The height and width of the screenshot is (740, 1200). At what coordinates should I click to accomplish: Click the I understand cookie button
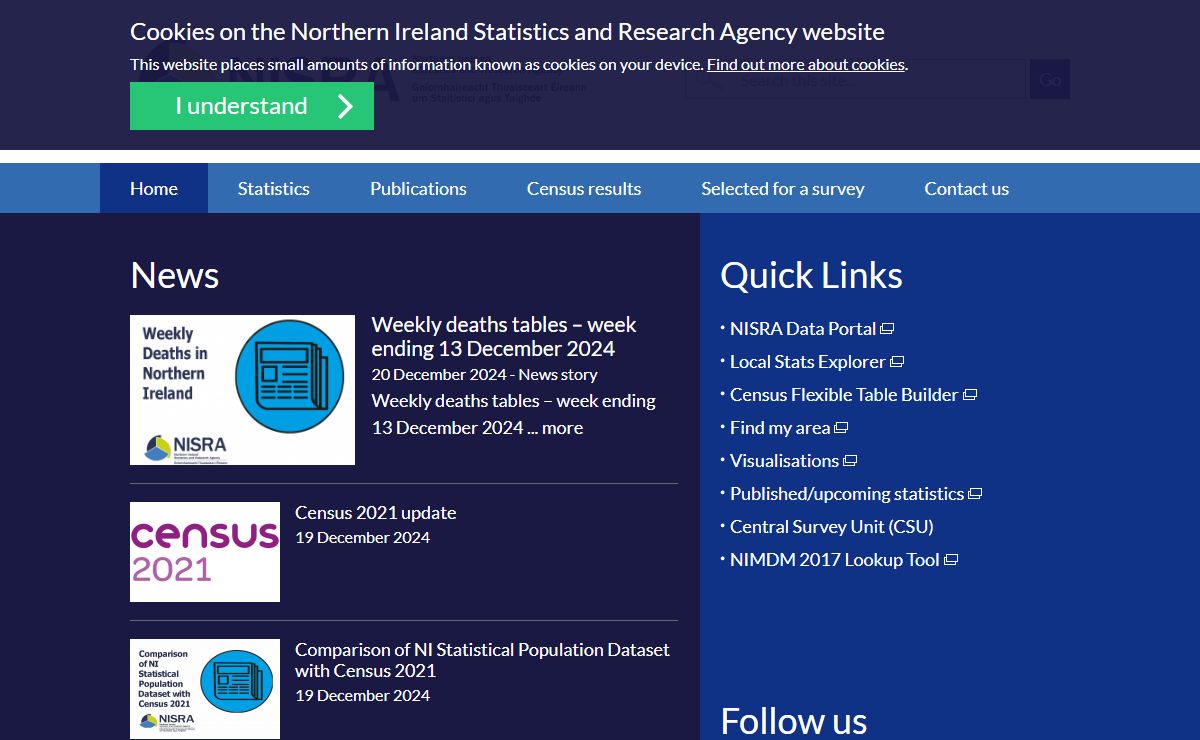(x=252, y=106)
